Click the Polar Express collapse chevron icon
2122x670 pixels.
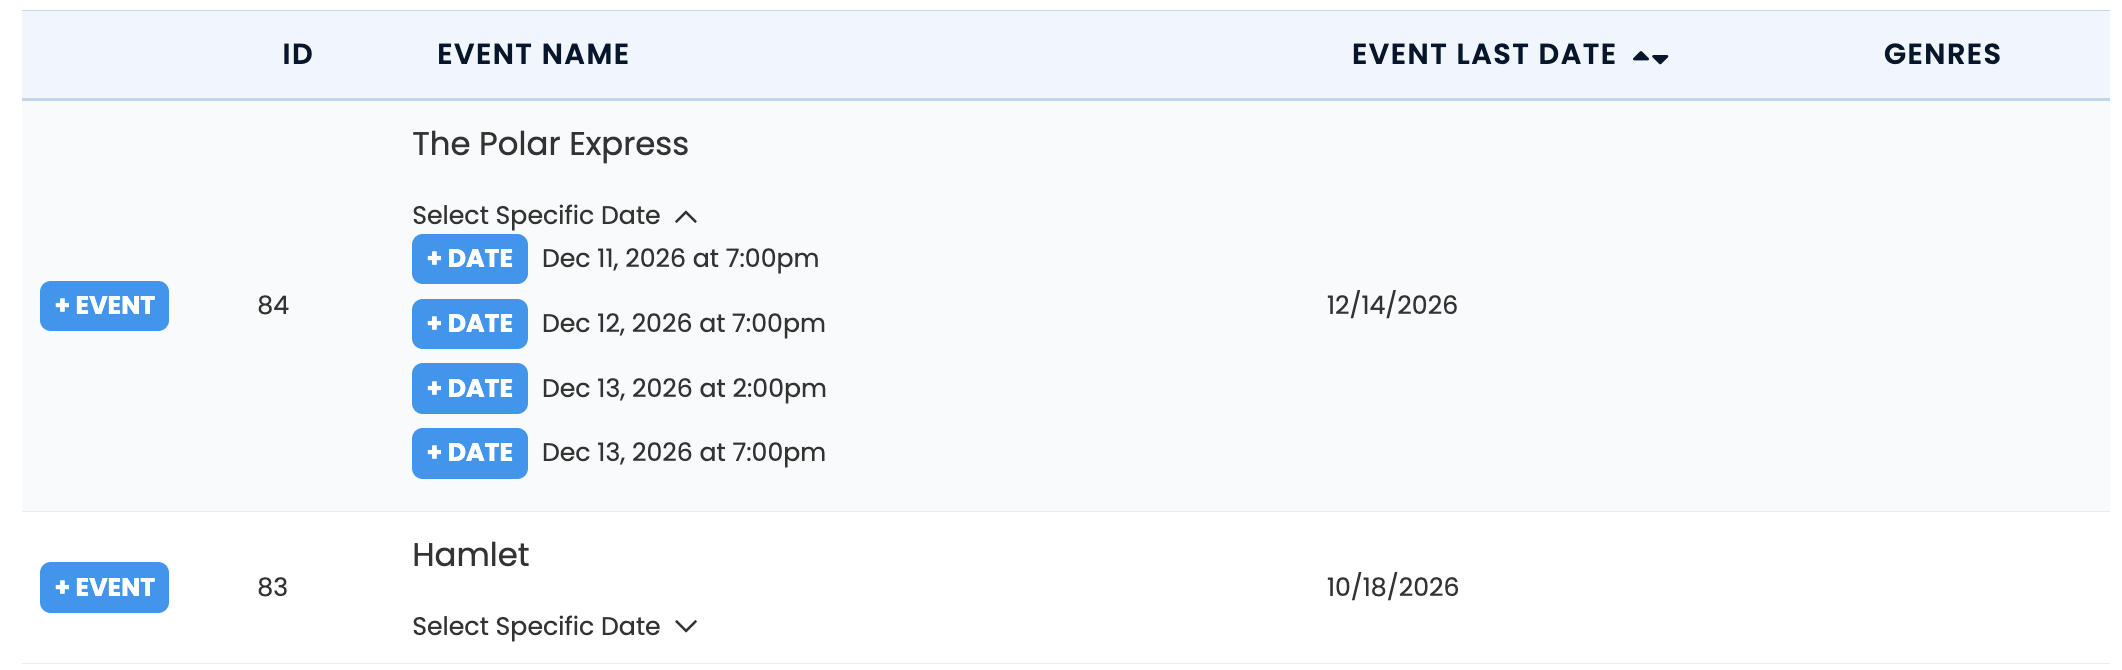[686, 217]
